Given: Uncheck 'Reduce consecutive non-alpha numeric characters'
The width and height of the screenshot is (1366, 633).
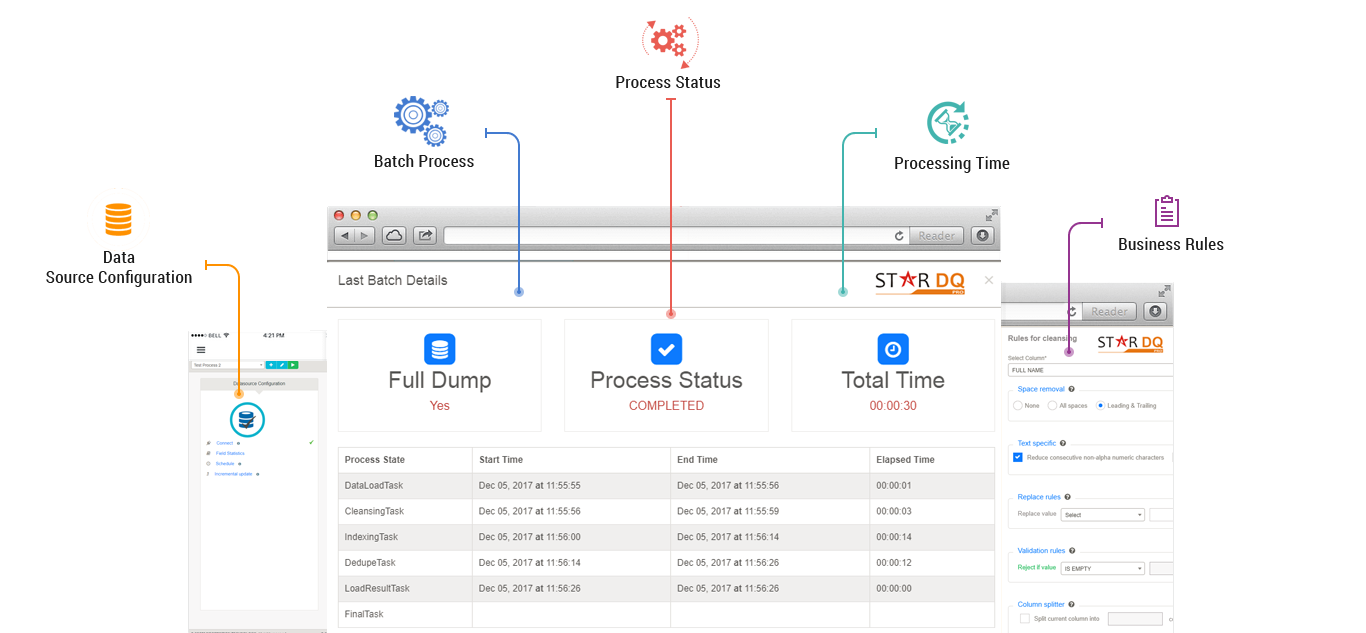Looking at the screenshot, I should pyautogui.click(x=1018, y=457).
